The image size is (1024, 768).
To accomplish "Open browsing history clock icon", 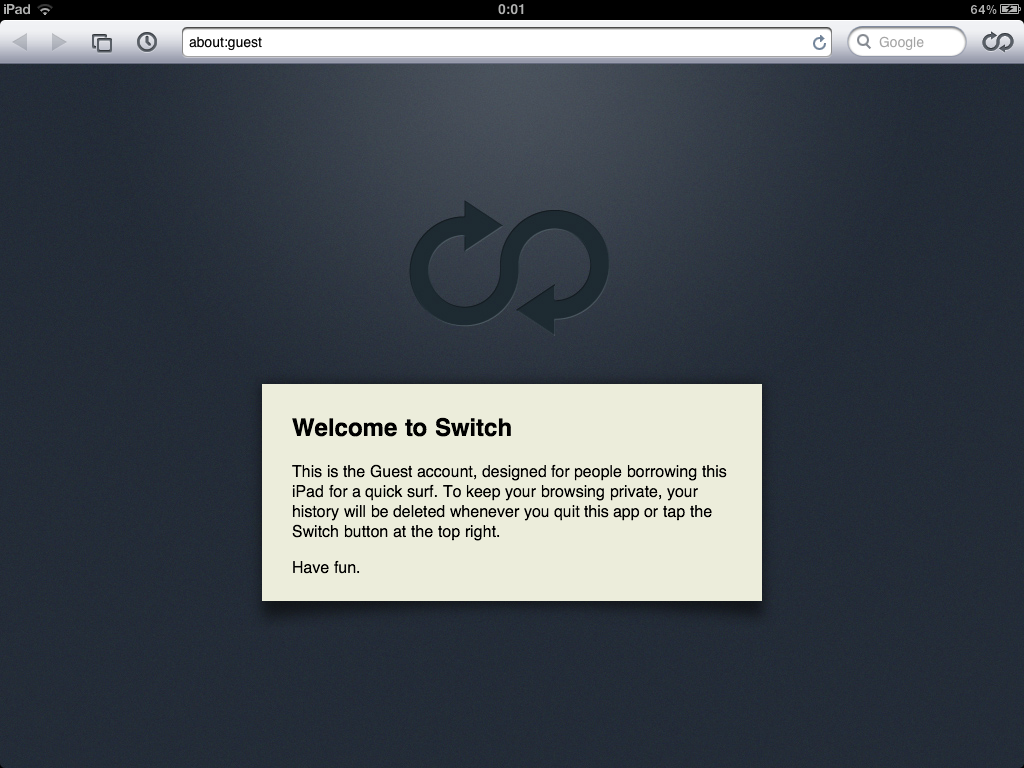I will tap(147, 42).
